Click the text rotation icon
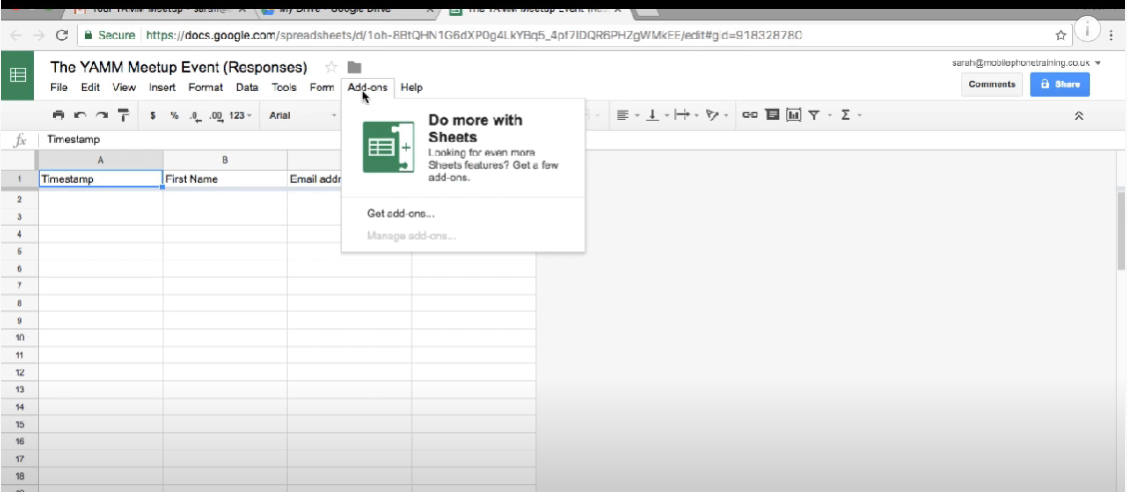1127x492 pixels. tap(712, 115)
